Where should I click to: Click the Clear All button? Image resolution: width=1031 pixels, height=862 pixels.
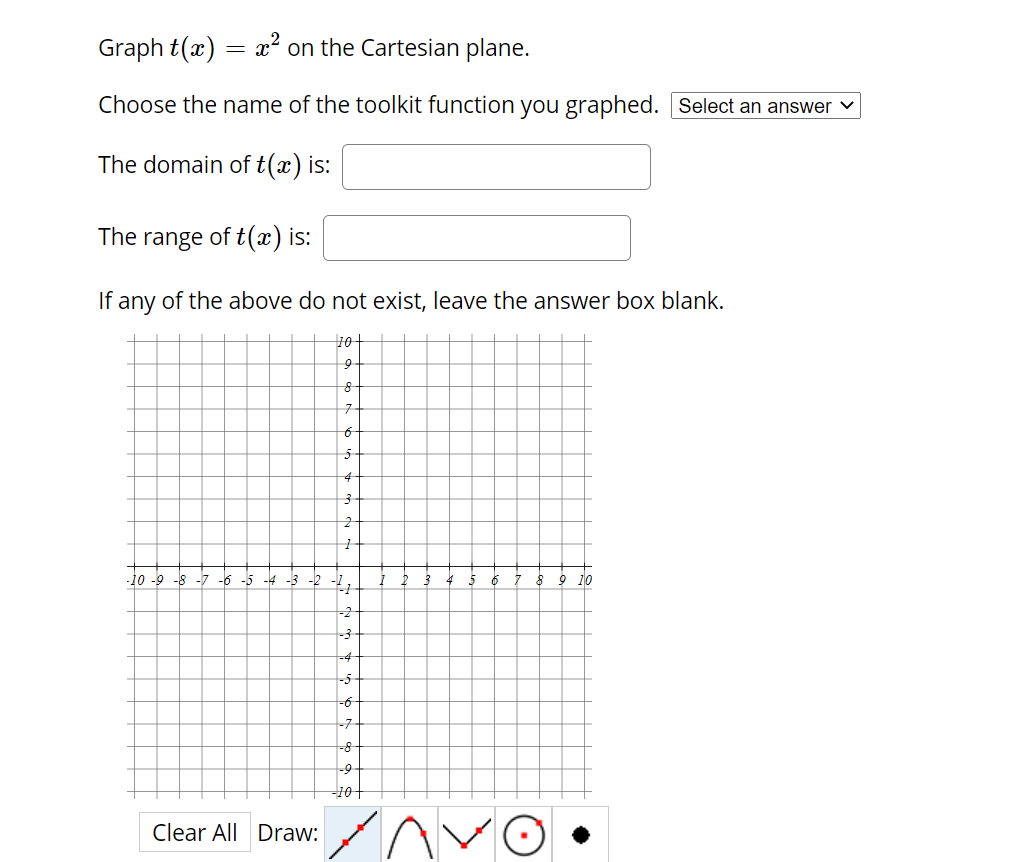194,832
